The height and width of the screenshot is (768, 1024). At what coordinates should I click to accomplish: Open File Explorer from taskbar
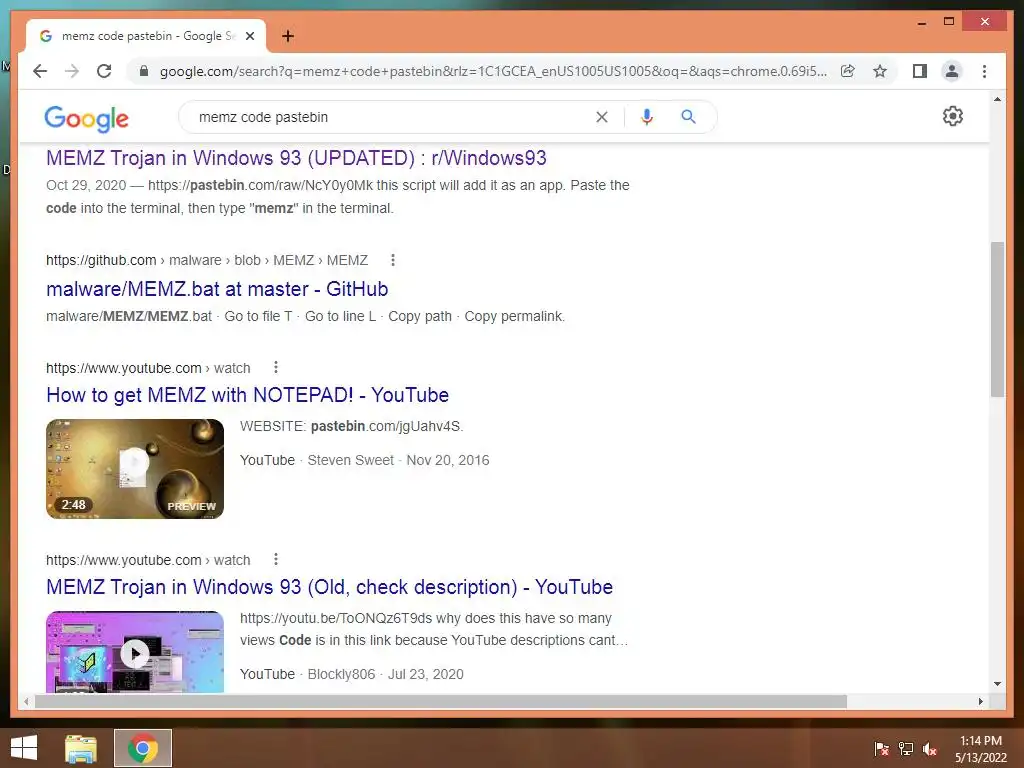[x=81, y=748]
